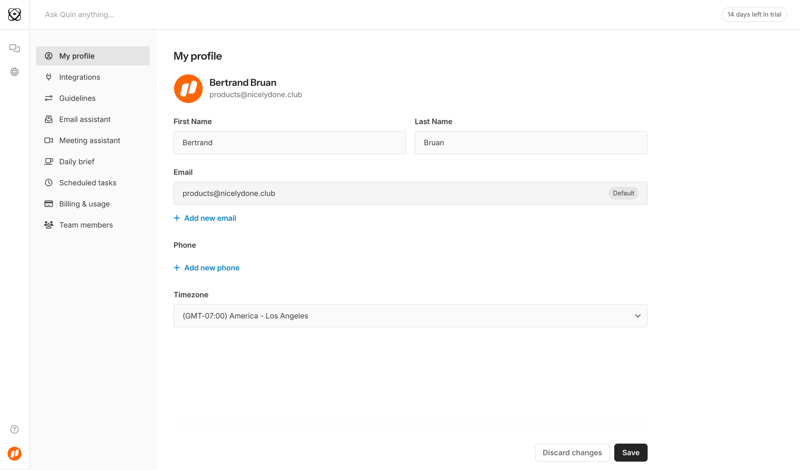Open the help question mark icon
Image resolution: width=800 pixels, height=470 pixels.
(14, 430)
